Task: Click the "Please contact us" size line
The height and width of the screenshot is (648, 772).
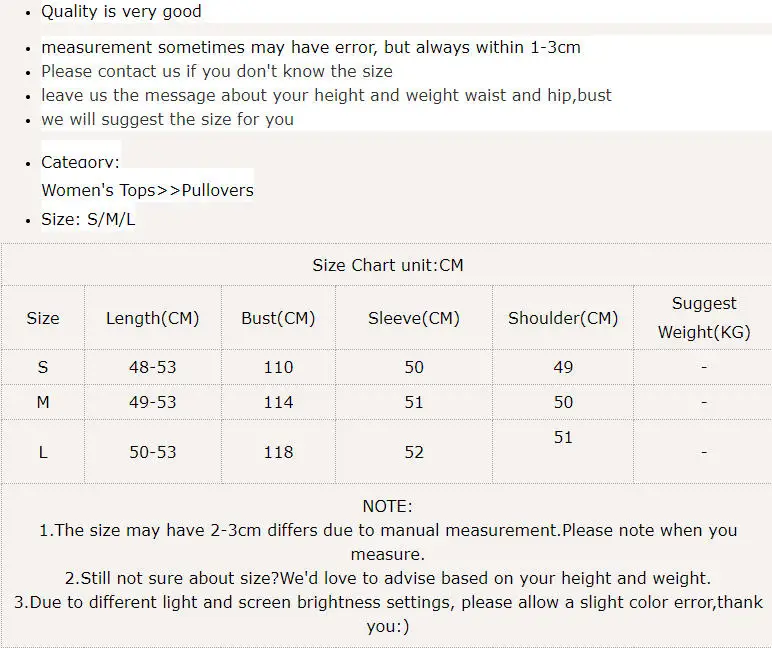Action: [x=217, y=71]
